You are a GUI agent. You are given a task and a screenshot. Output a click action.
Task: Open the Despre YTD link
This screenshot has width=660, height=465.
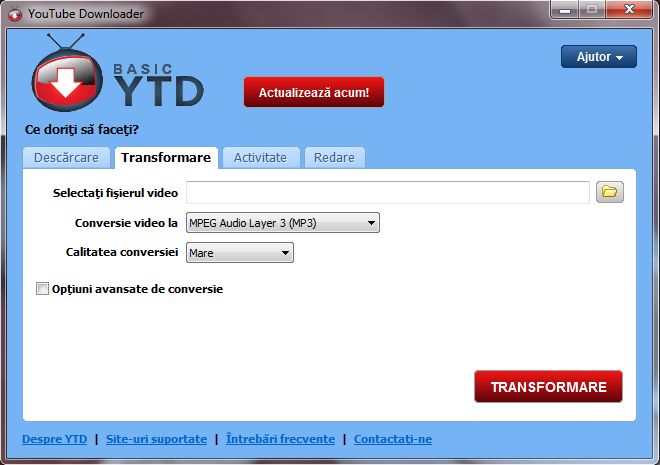click(55, 439)
